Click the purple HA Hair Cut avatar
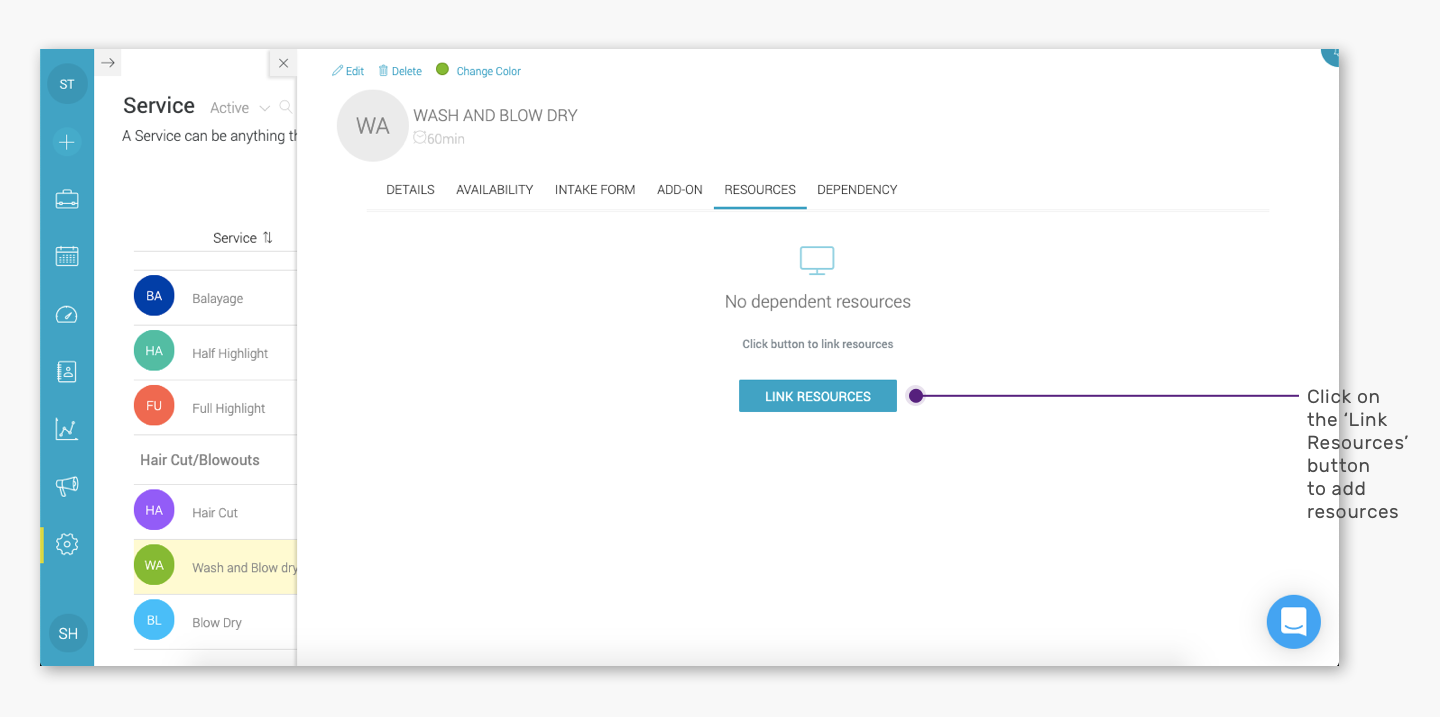The image size is (1440, 718). [x=154, y=510]
